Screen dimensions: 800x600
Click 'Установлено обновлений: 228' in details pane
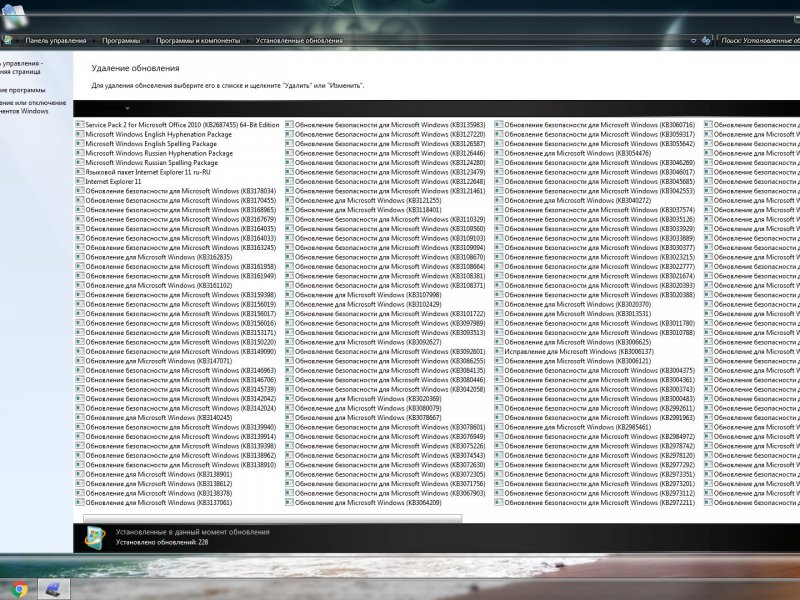pyautogui.click(x=162, y=542)
